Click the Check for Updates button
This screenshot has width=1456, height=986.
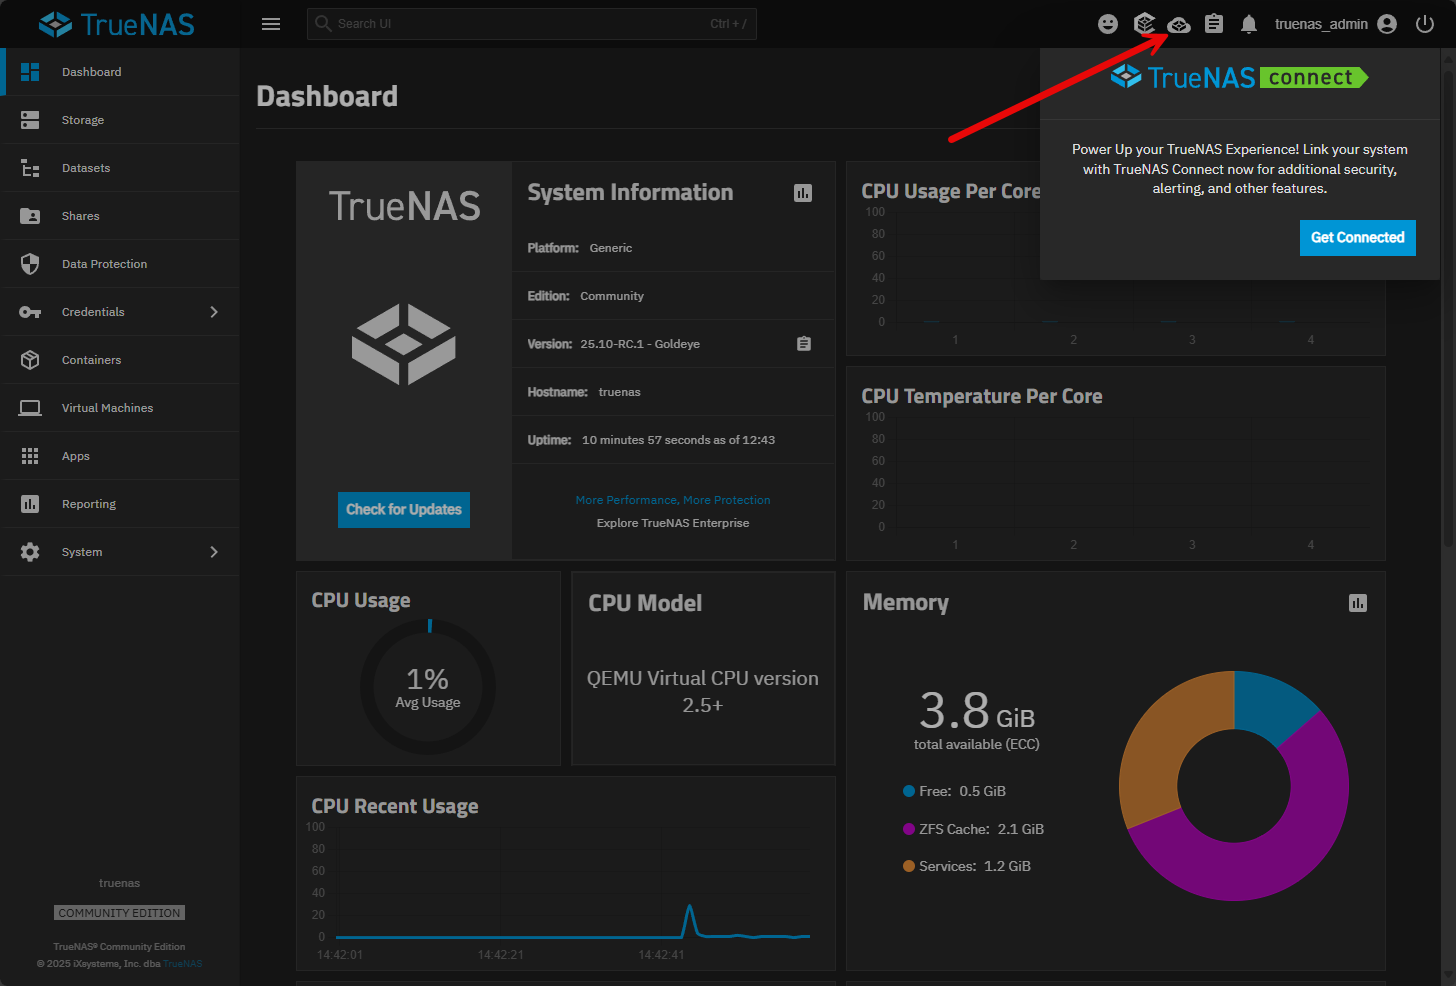point(404,510)
